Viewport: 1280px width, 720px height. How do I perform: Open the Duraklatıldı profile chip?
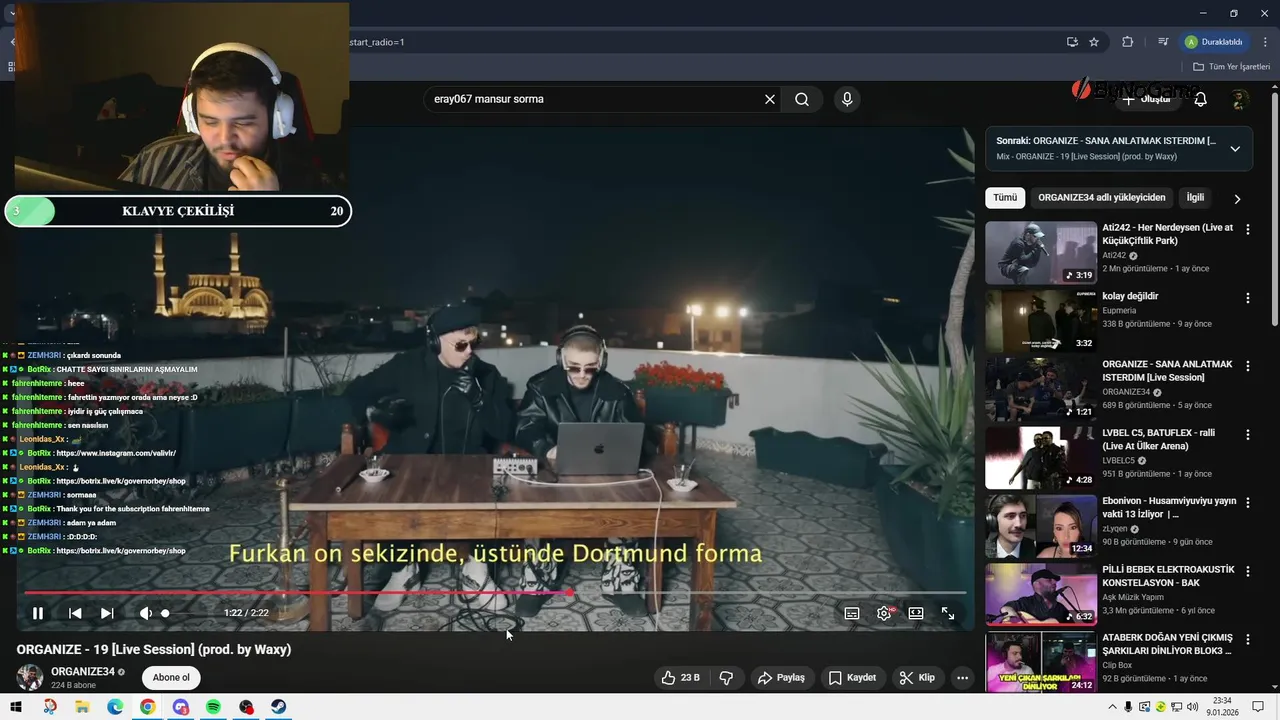[x=1215, y=42]
